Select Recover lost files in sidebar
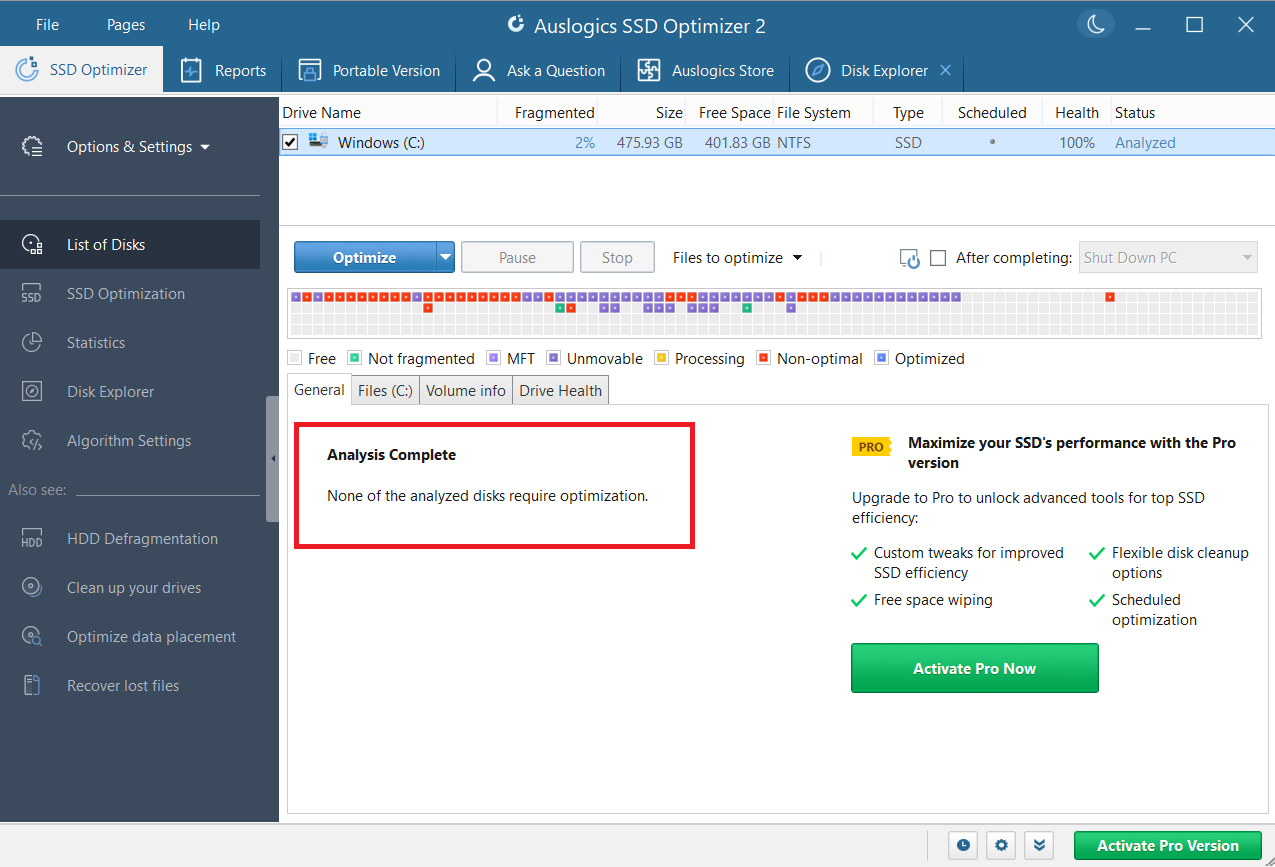The width and height of the screenshot is (1275, 867). tap(123, 686)
